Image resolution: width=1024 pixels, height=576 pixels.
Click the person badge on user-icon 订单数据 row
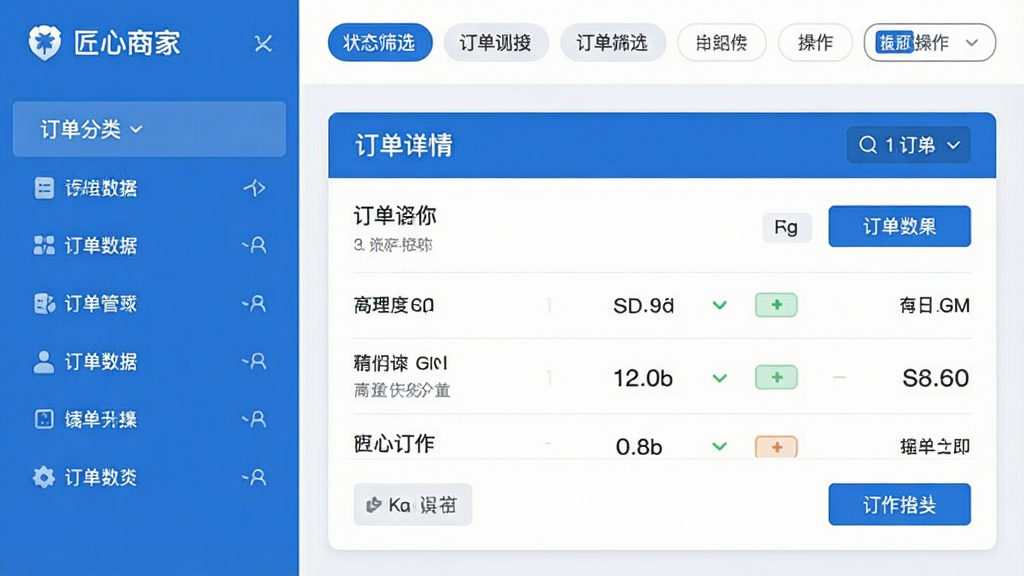click(x=255, y=361)
